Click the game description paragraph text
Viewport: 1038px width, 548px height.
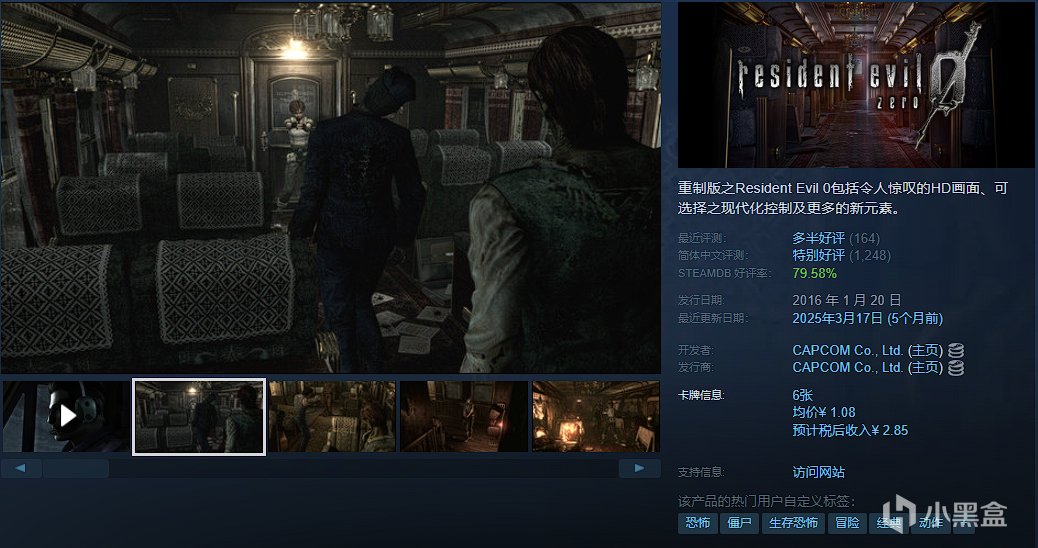843,198
